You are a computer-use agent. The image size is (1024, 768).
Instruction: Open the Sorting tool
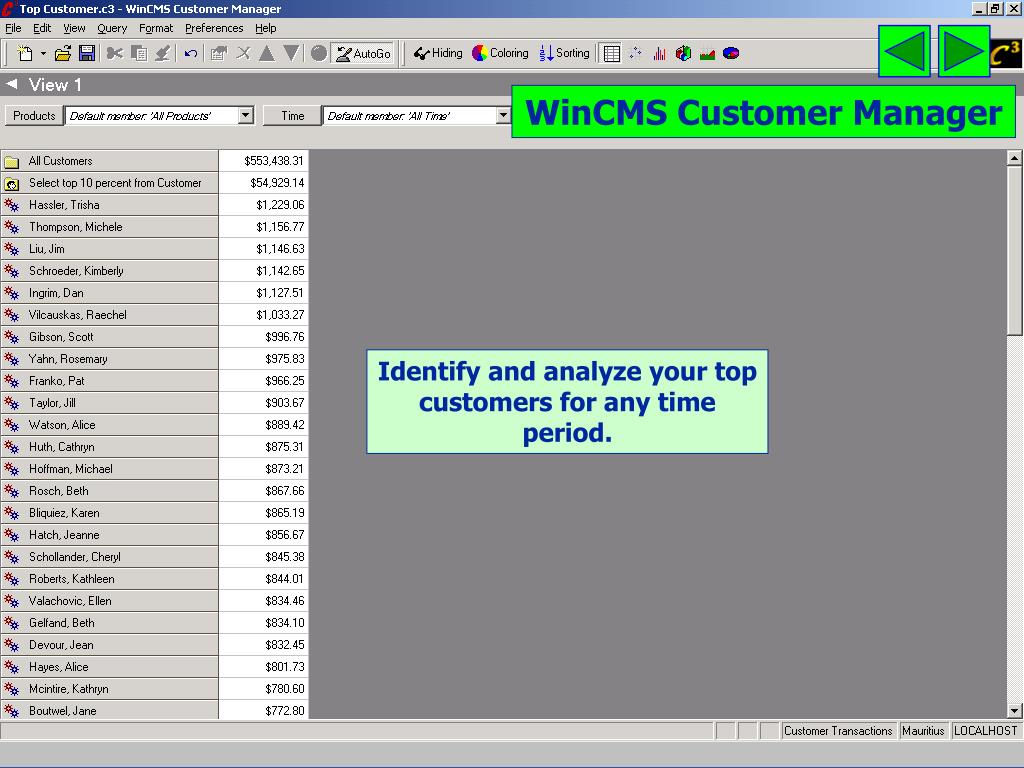(564, 54)
